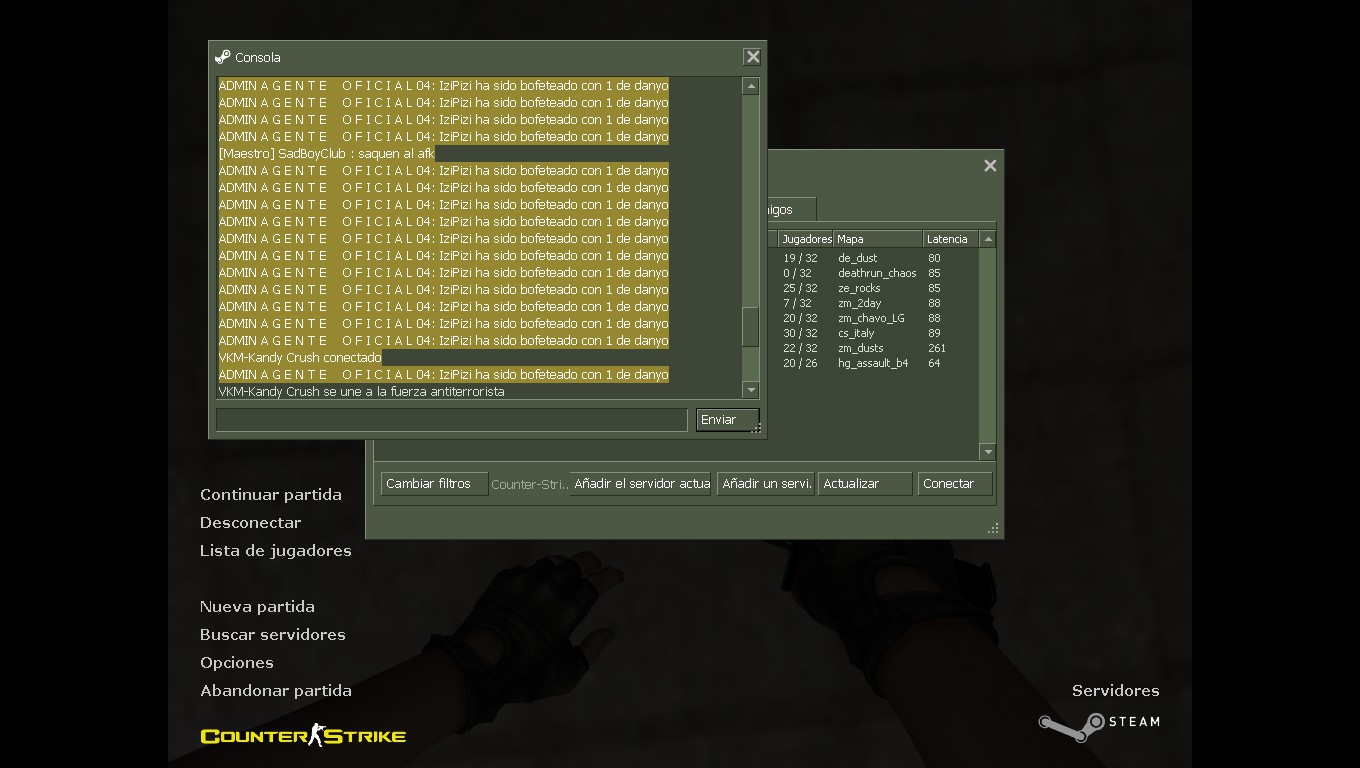Open Lista de jugadores
The height and width of the screenshot is (768, 1360).
(276, 551)
